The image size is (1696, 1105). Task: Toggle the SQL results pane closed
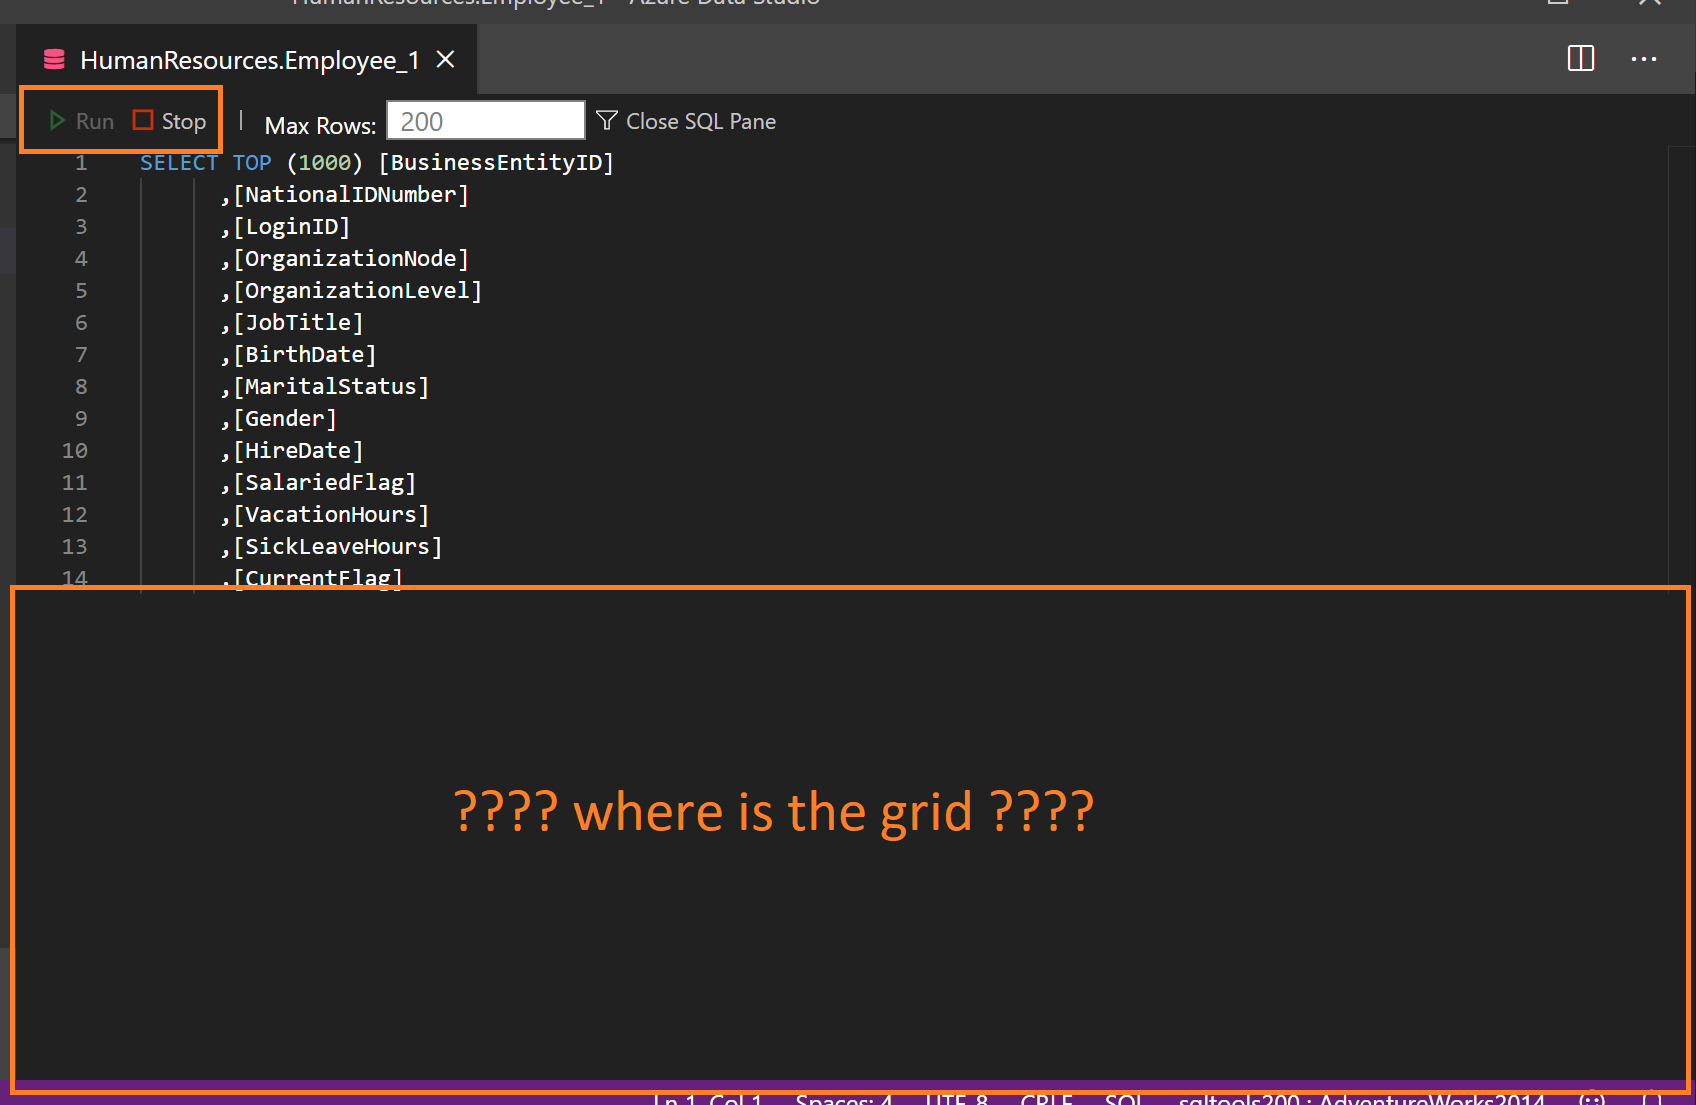pyautogui.click(x=687, y=120)
